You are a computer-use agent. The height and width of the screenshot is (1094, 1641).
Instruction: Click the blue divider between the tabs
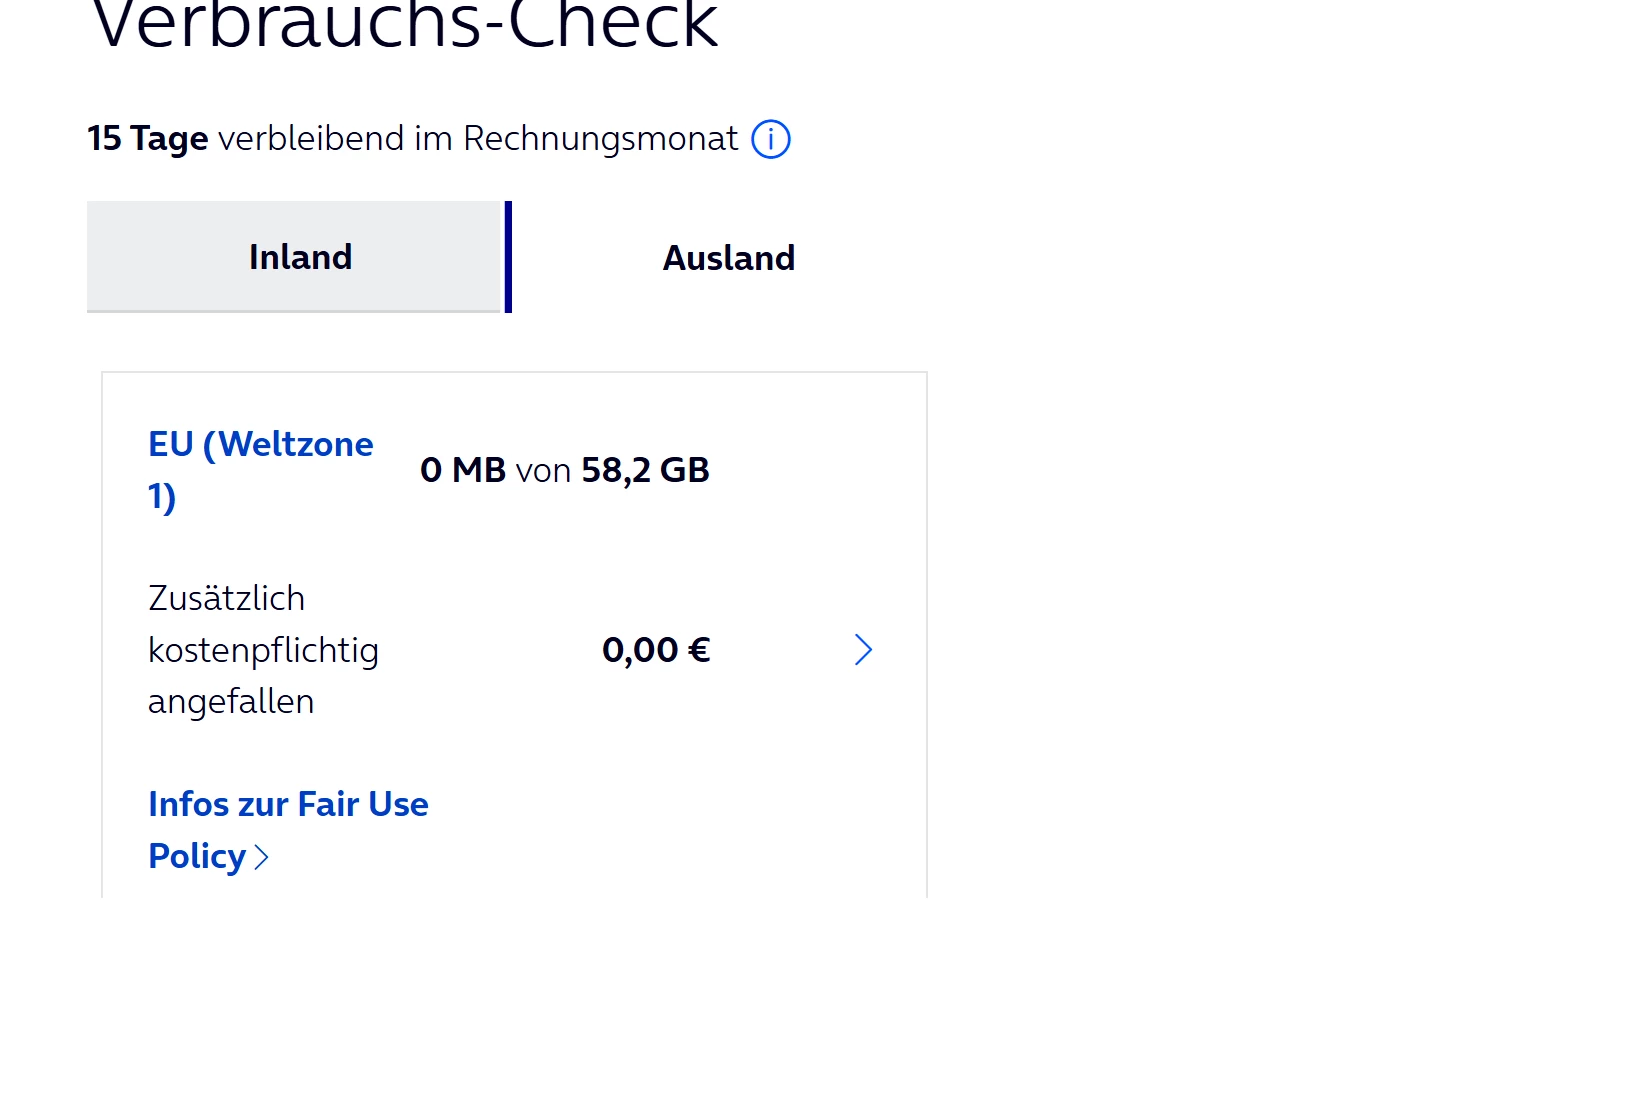508,257
